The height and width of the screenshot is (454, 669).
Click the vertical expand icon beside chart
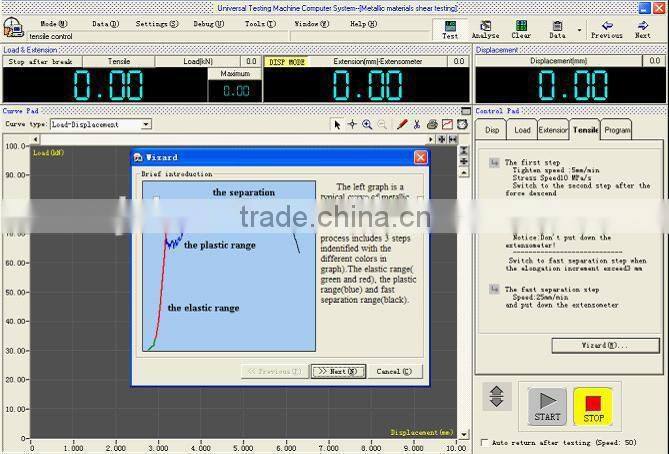coord(464,161)
